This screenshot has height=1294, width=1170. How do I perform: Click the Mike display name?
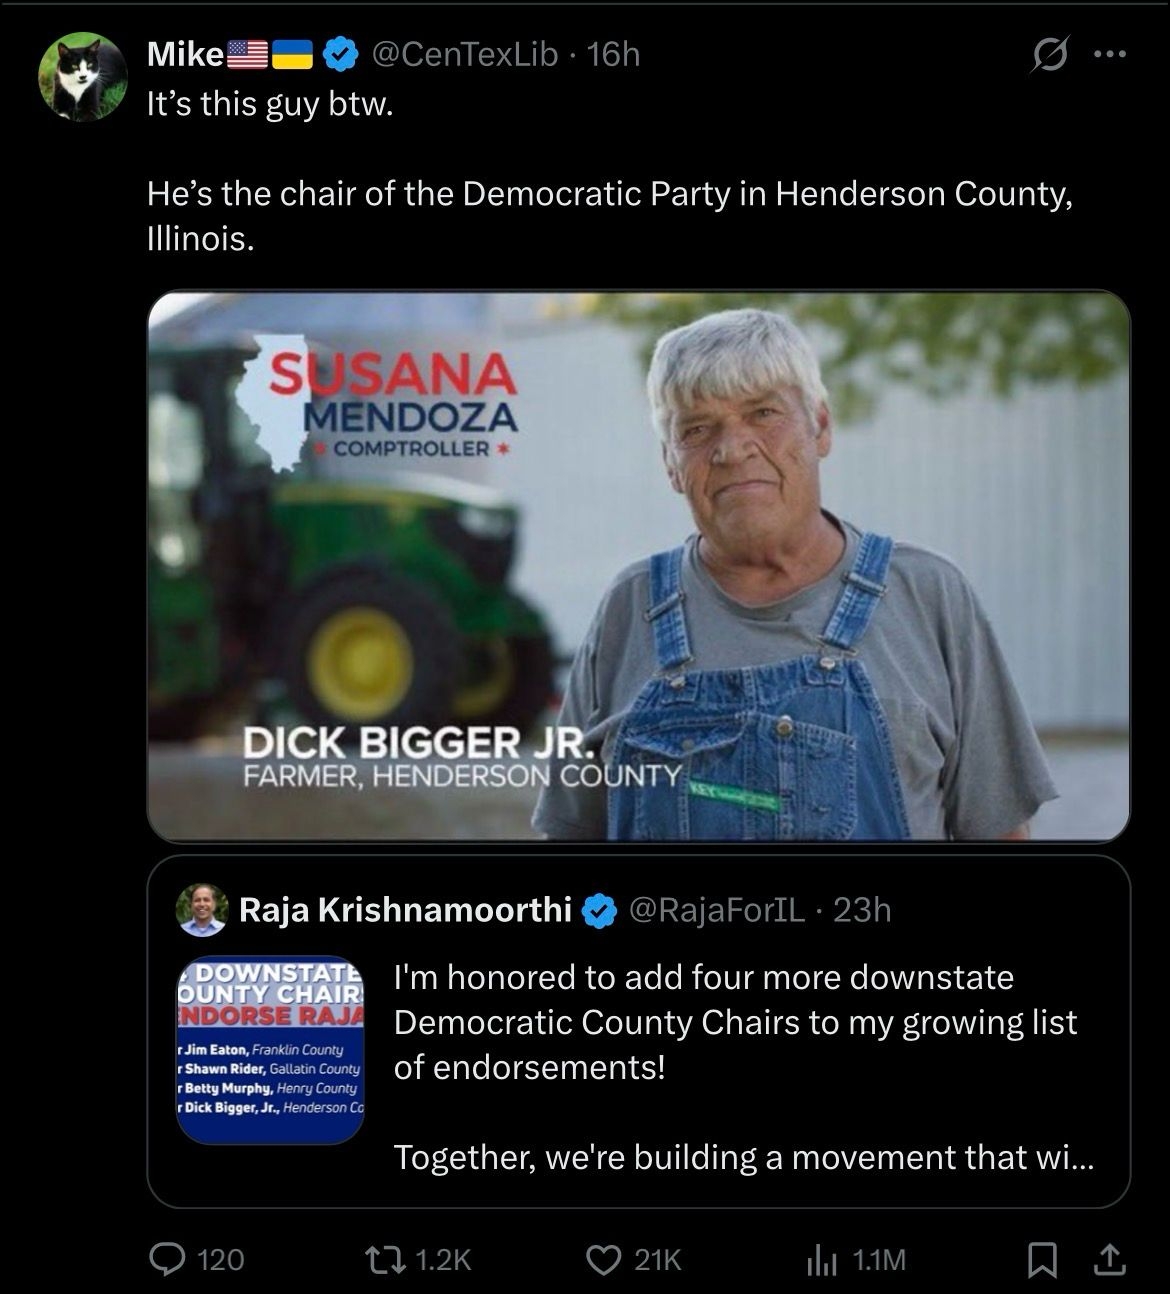(x=185, y=54)
